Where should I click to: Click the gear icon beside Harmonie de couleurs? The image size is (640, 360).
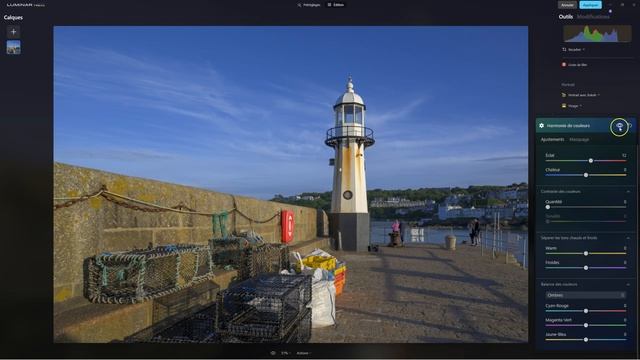542,126
